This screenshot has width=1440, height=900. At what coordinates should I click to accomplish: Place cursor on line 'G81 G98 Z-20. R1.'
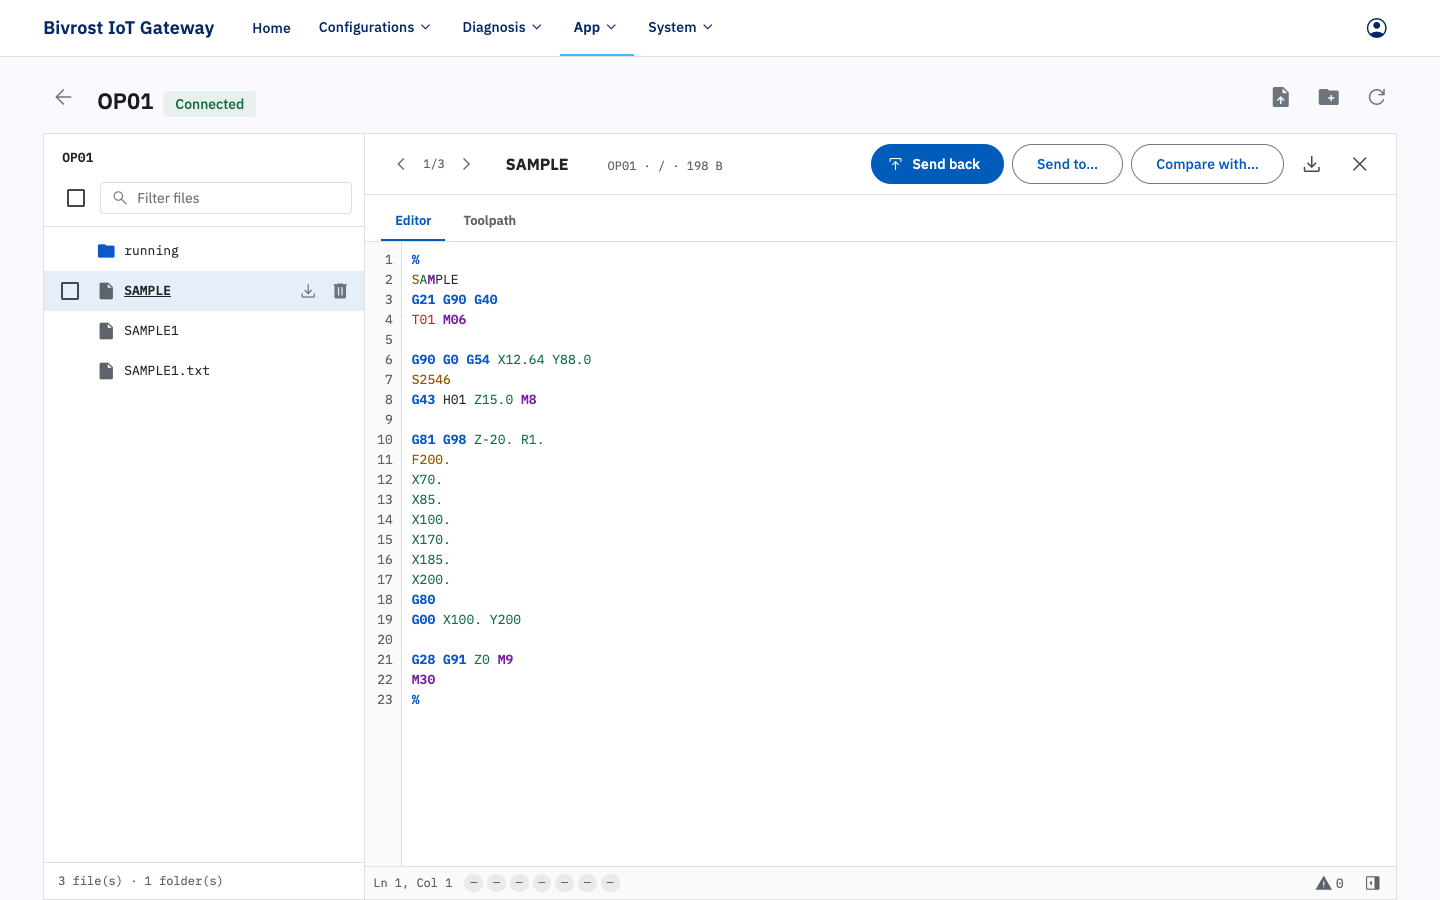477,440
